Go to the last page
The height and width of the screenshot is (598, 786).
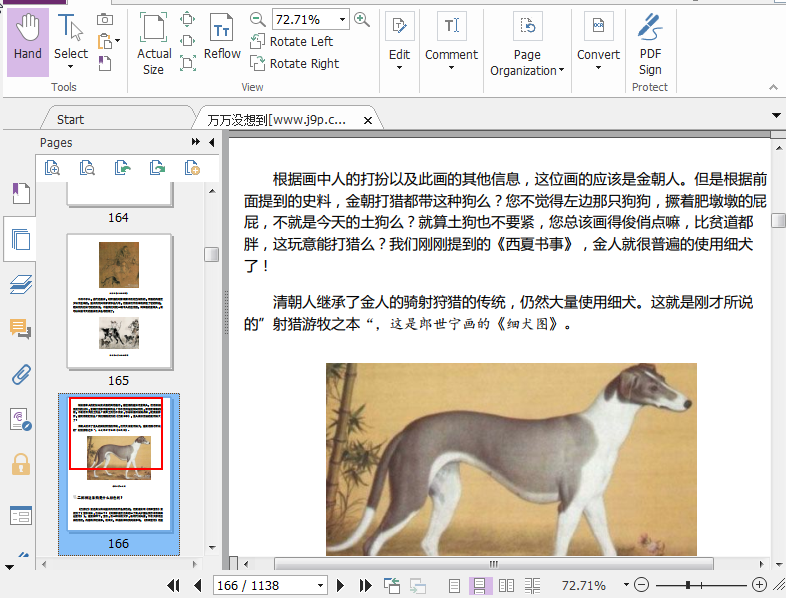click(365, 585)
